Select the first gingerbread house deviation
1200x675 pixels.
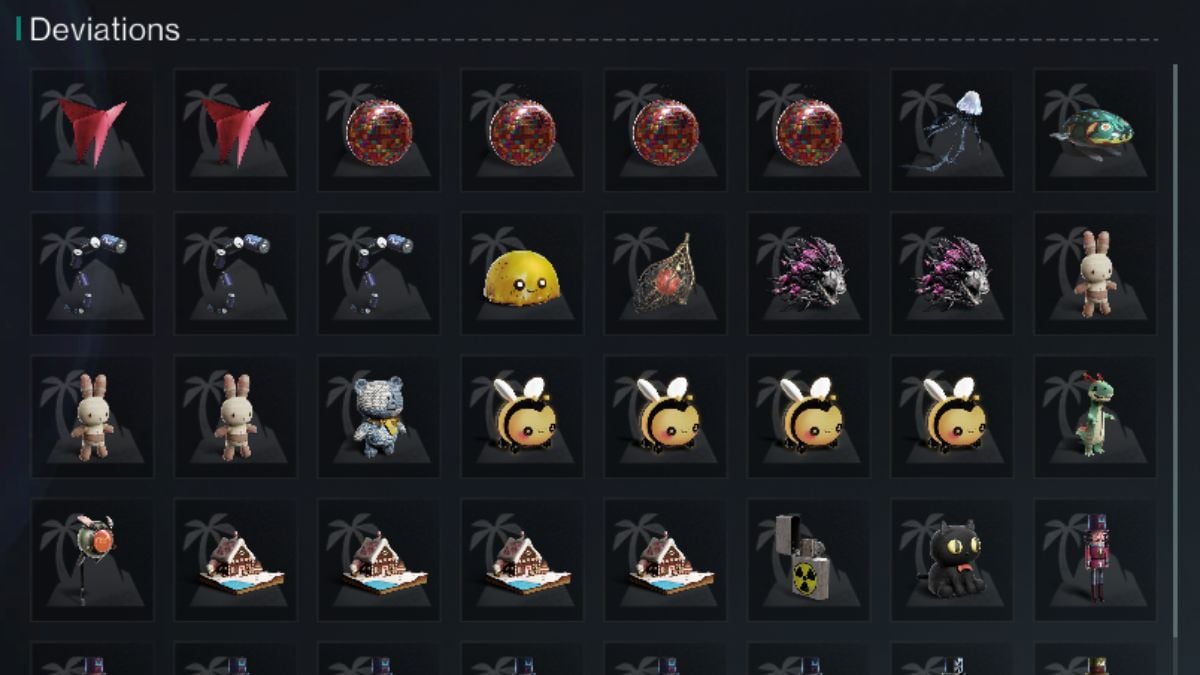(x=236, y=559)
